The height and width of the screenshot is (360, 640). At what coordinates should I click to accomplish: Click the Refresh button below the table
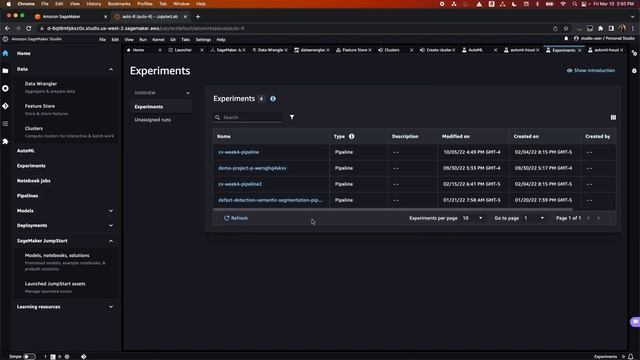click(236, 218)
